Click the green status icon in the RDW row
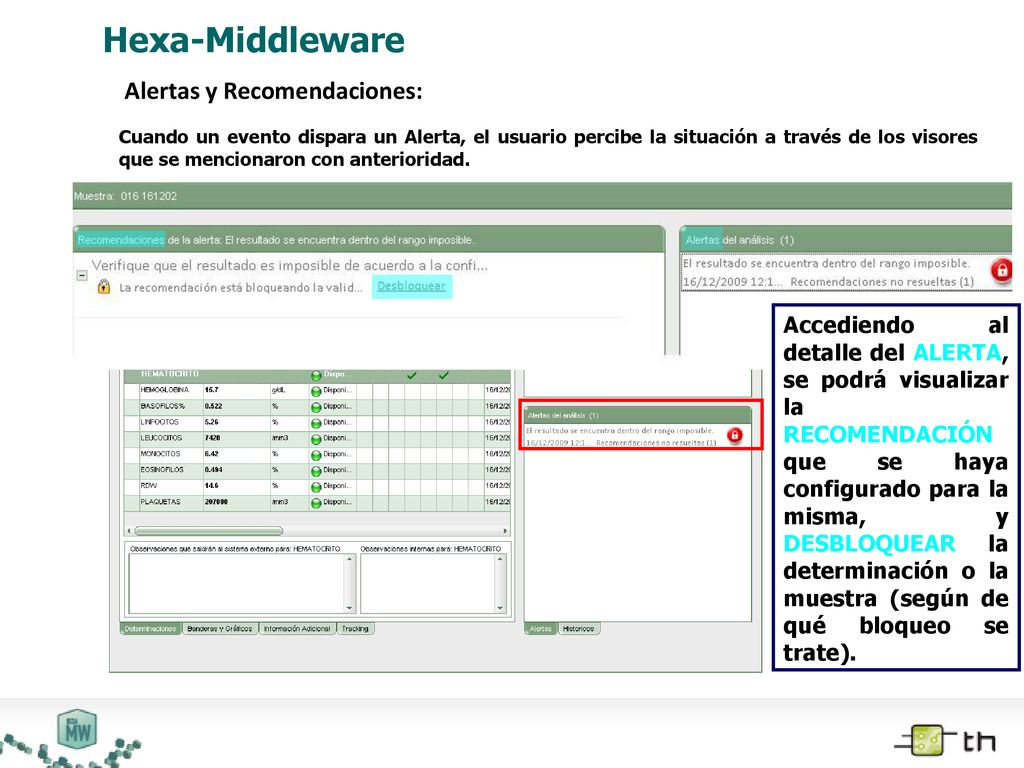Viewport: 1024px width, 768px height. tap(316, 487)
